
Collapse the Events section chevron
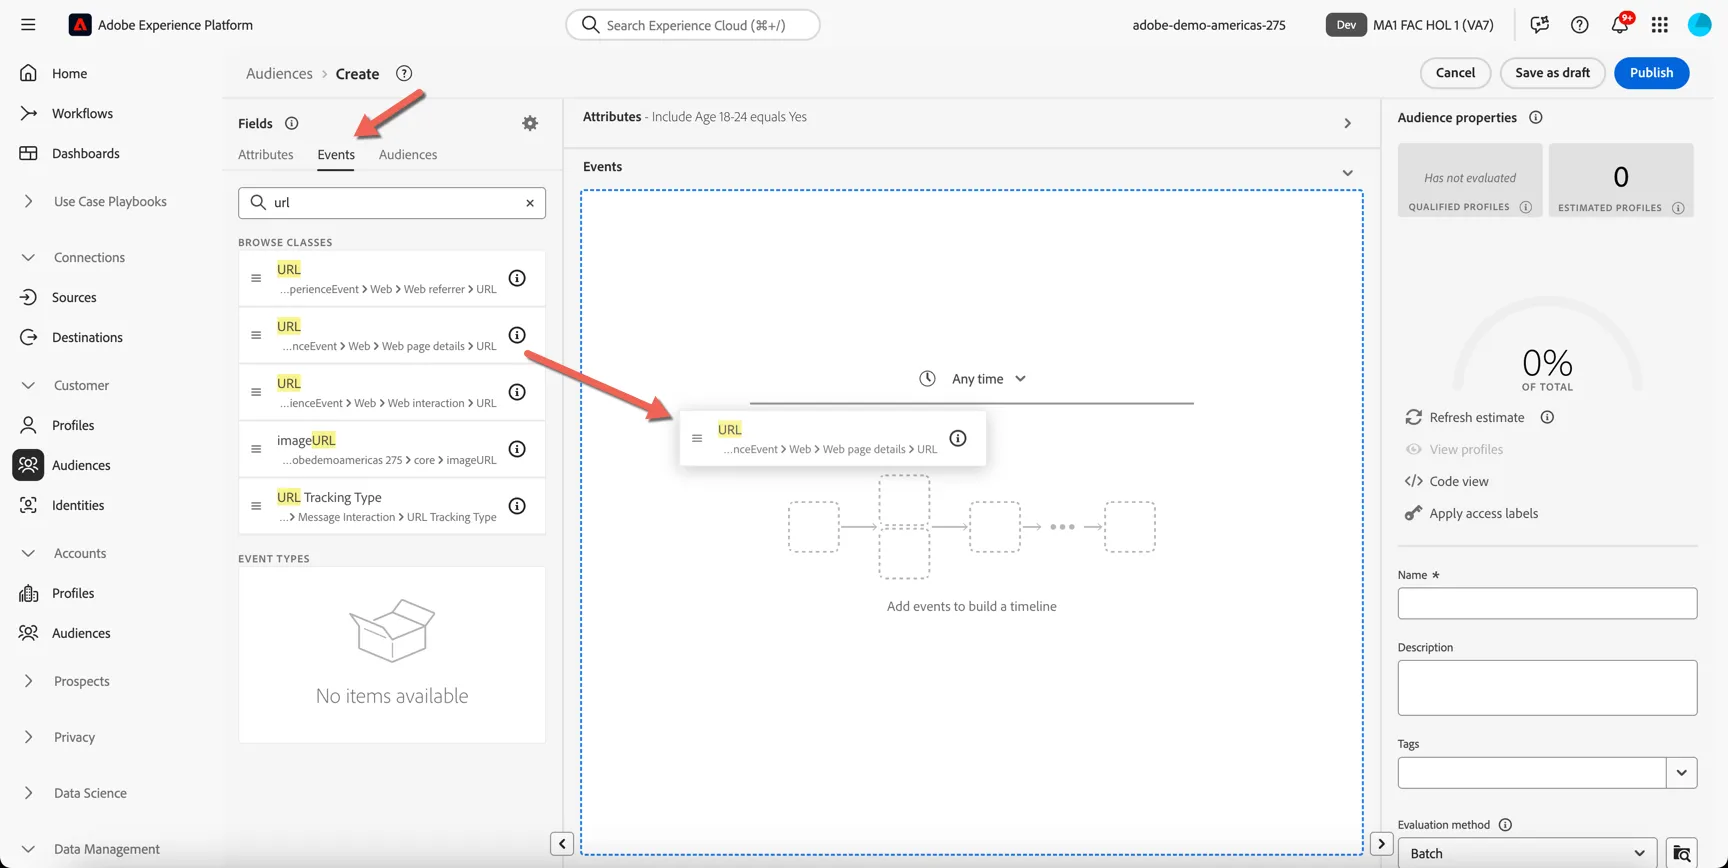[1348, 173]
